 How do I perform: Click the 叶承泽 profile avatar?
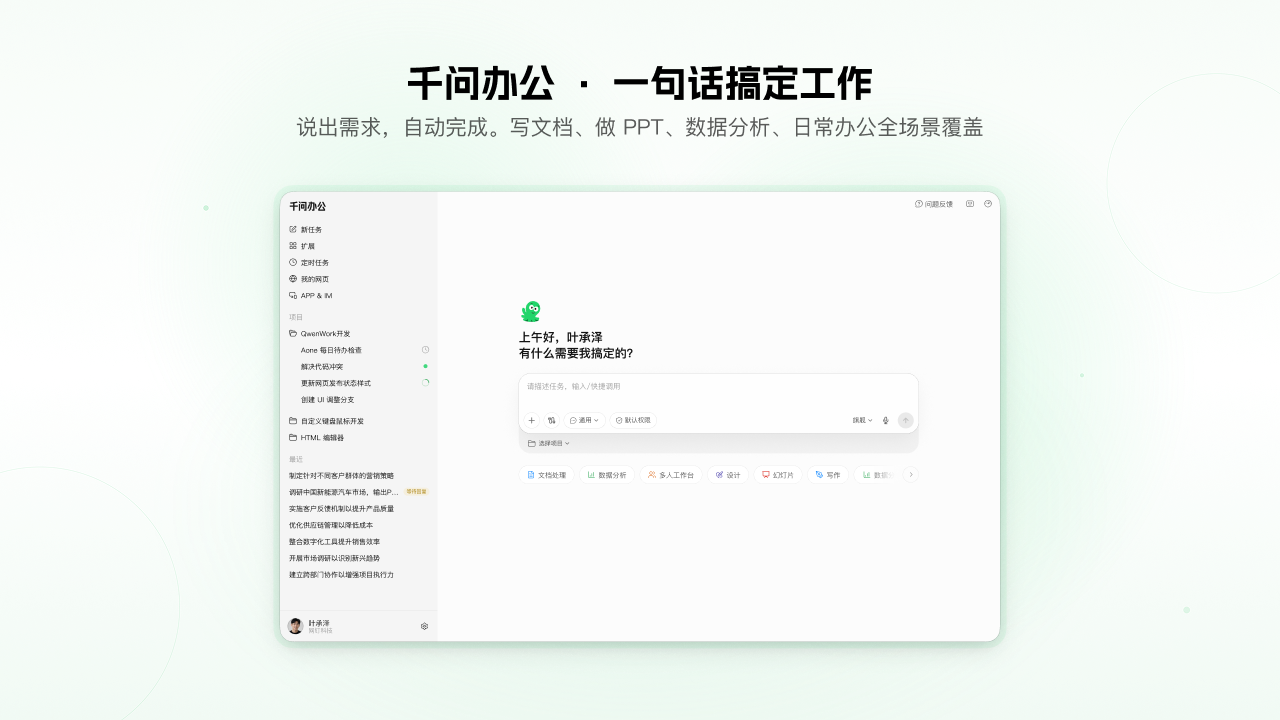(295, 626)
